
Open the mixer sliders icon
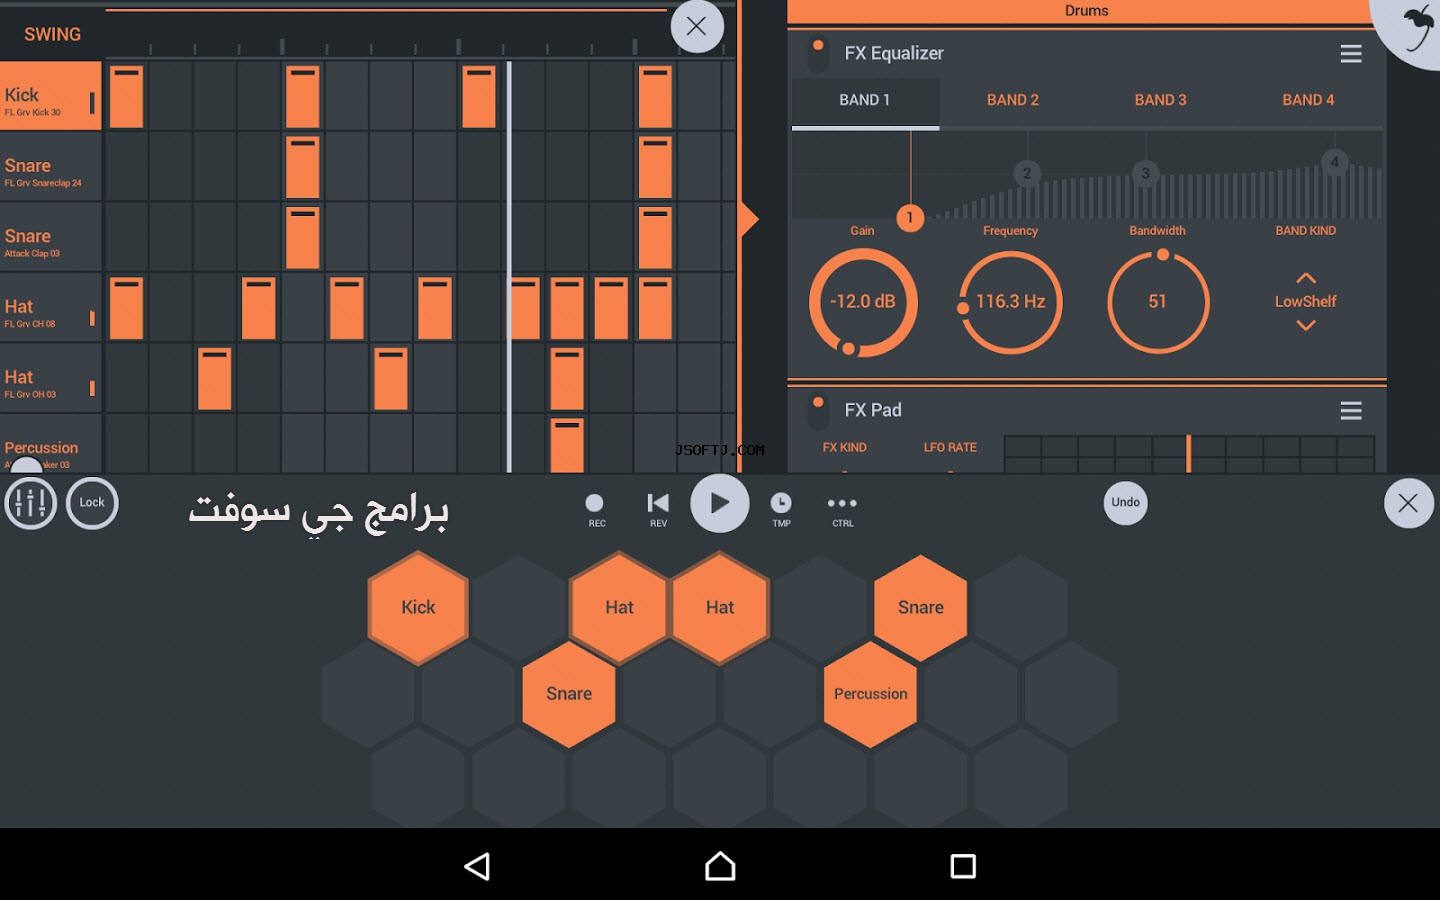click(x=30, y=503)
